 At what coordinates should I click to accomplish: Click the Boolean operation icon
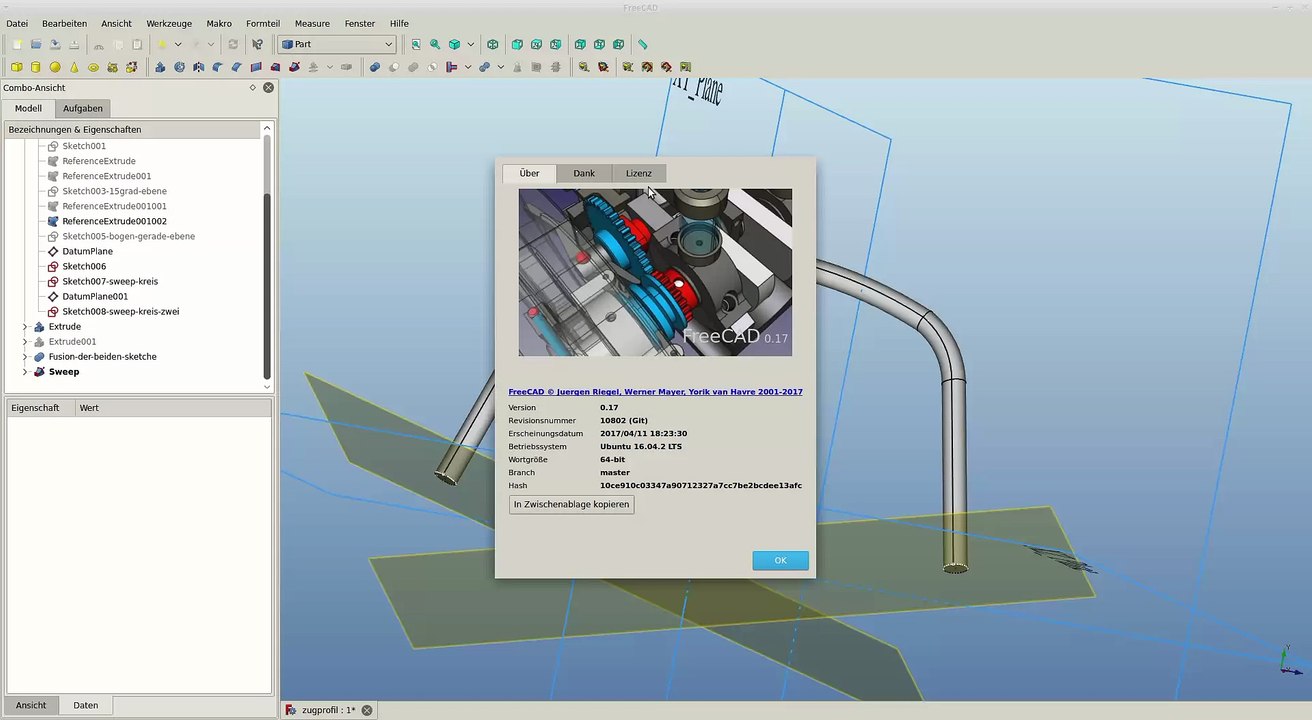point(374,67)
